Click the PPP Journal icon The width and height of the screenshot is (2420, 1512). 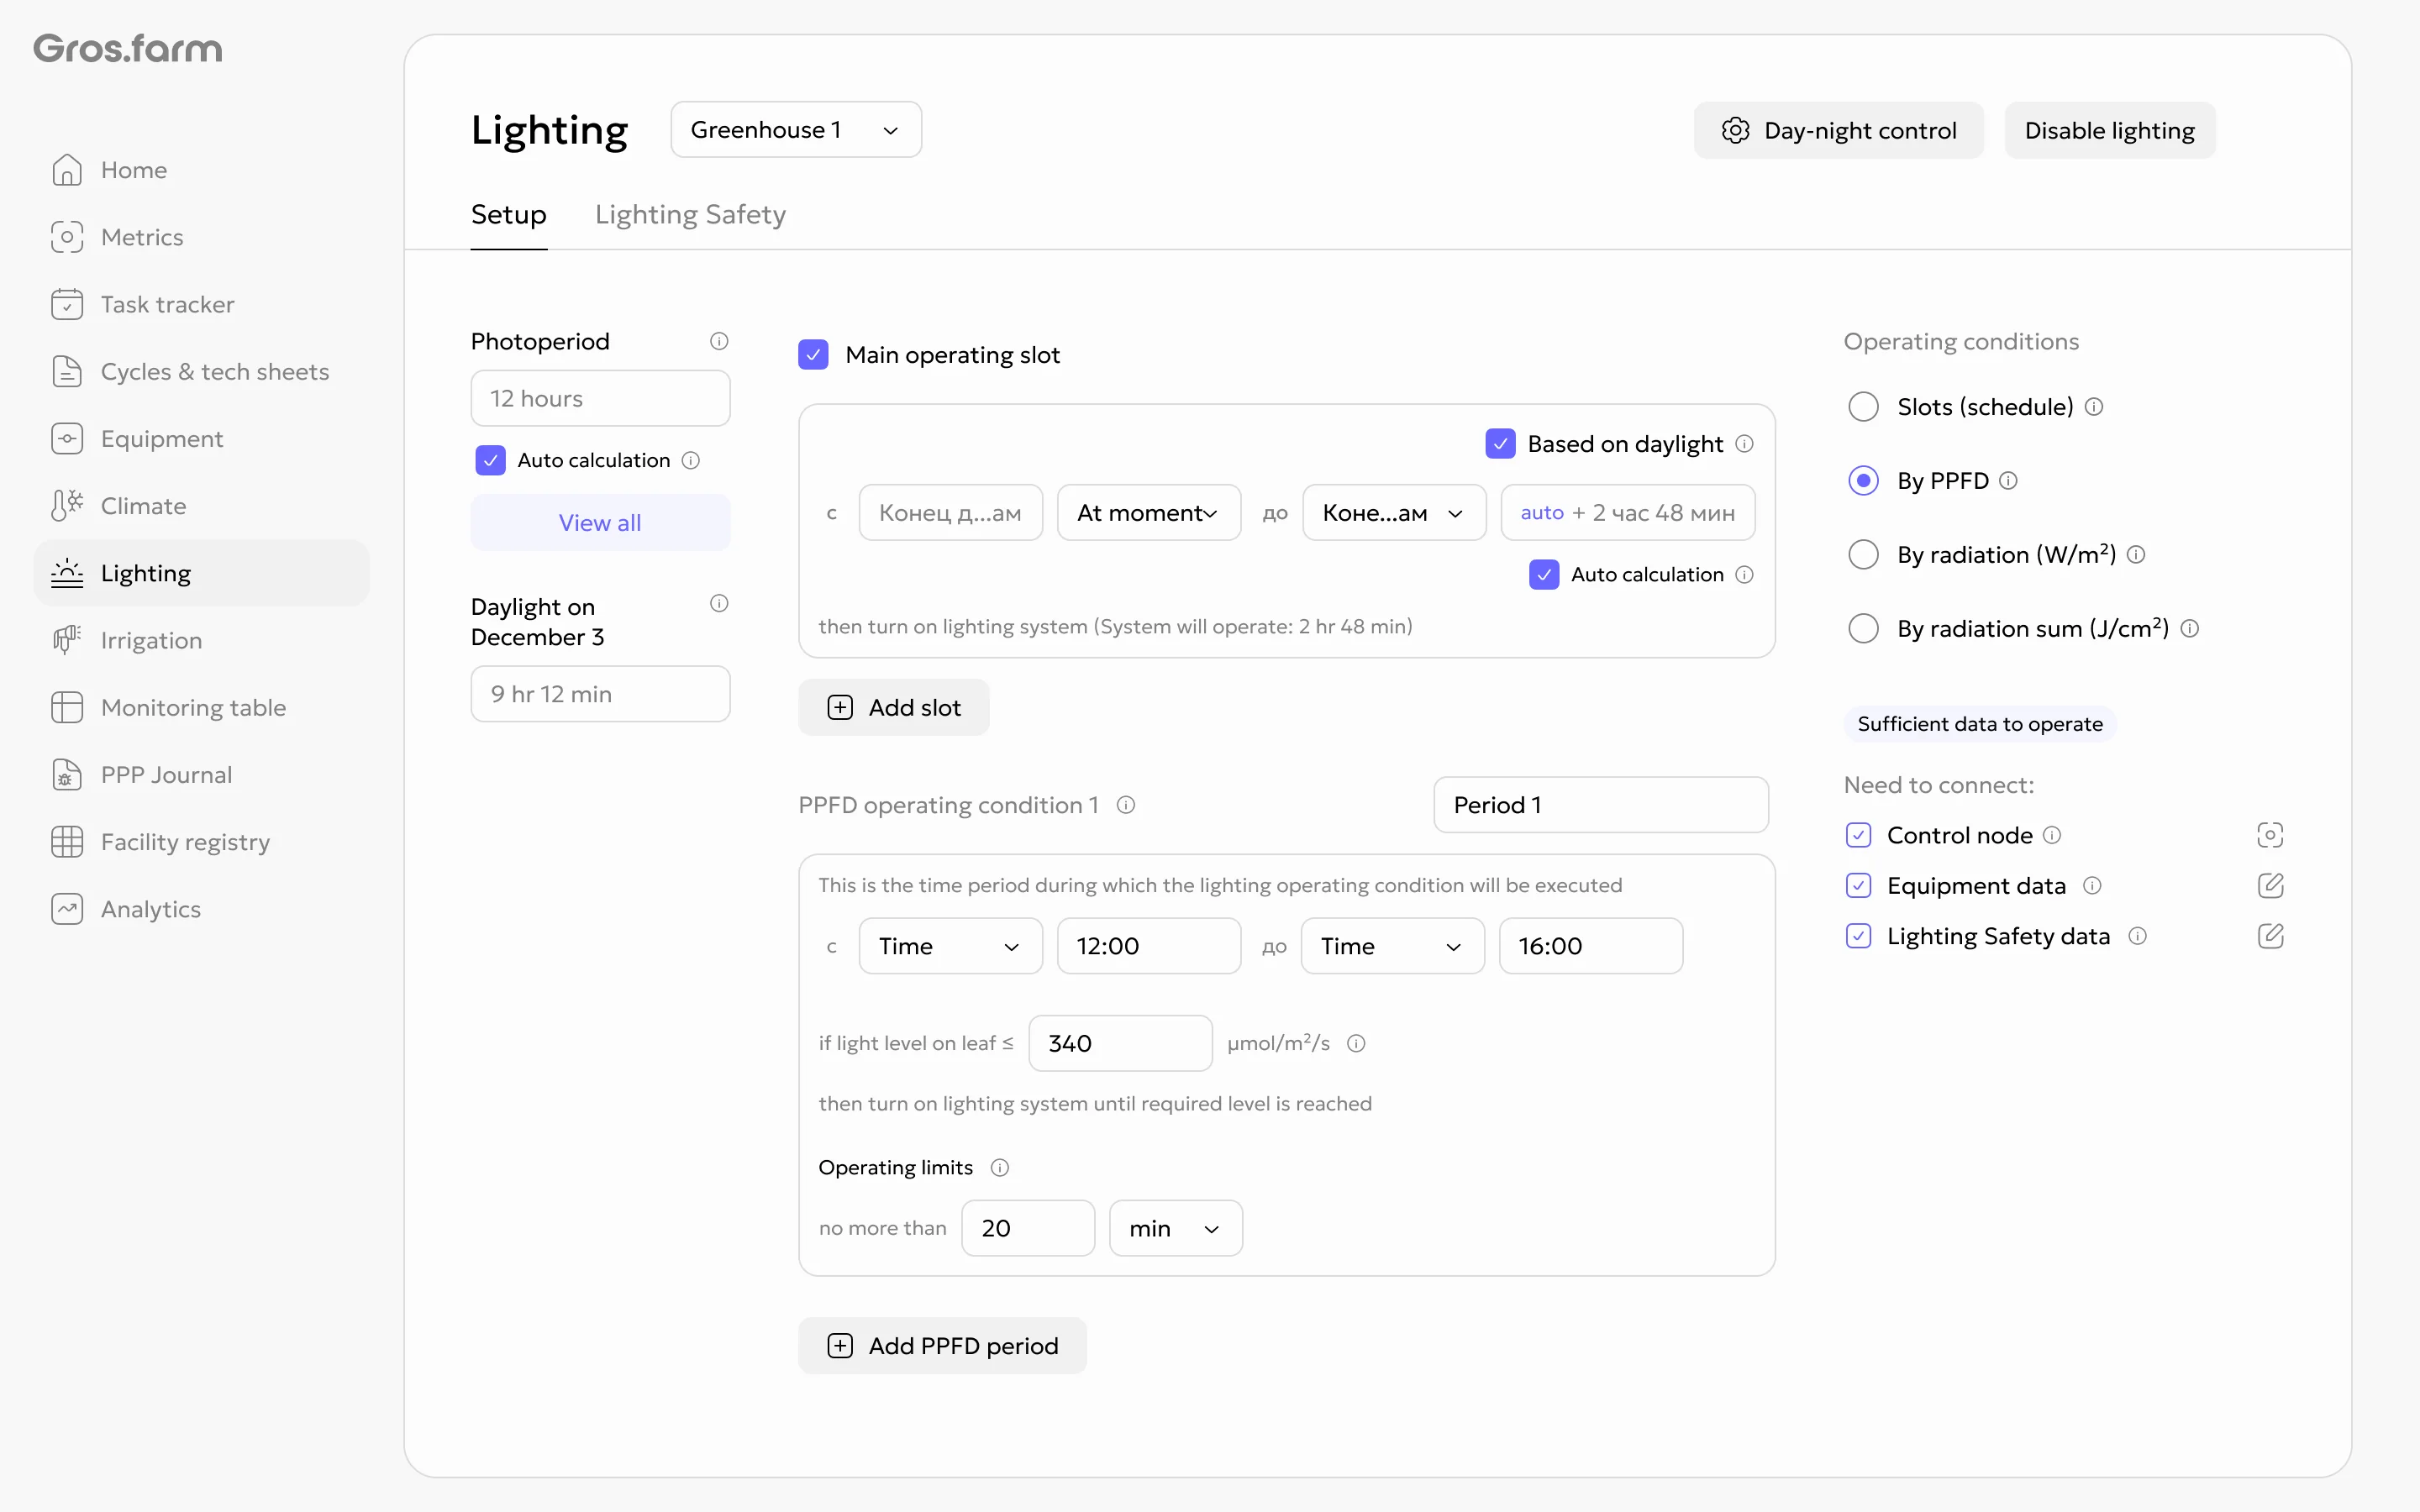67,774
